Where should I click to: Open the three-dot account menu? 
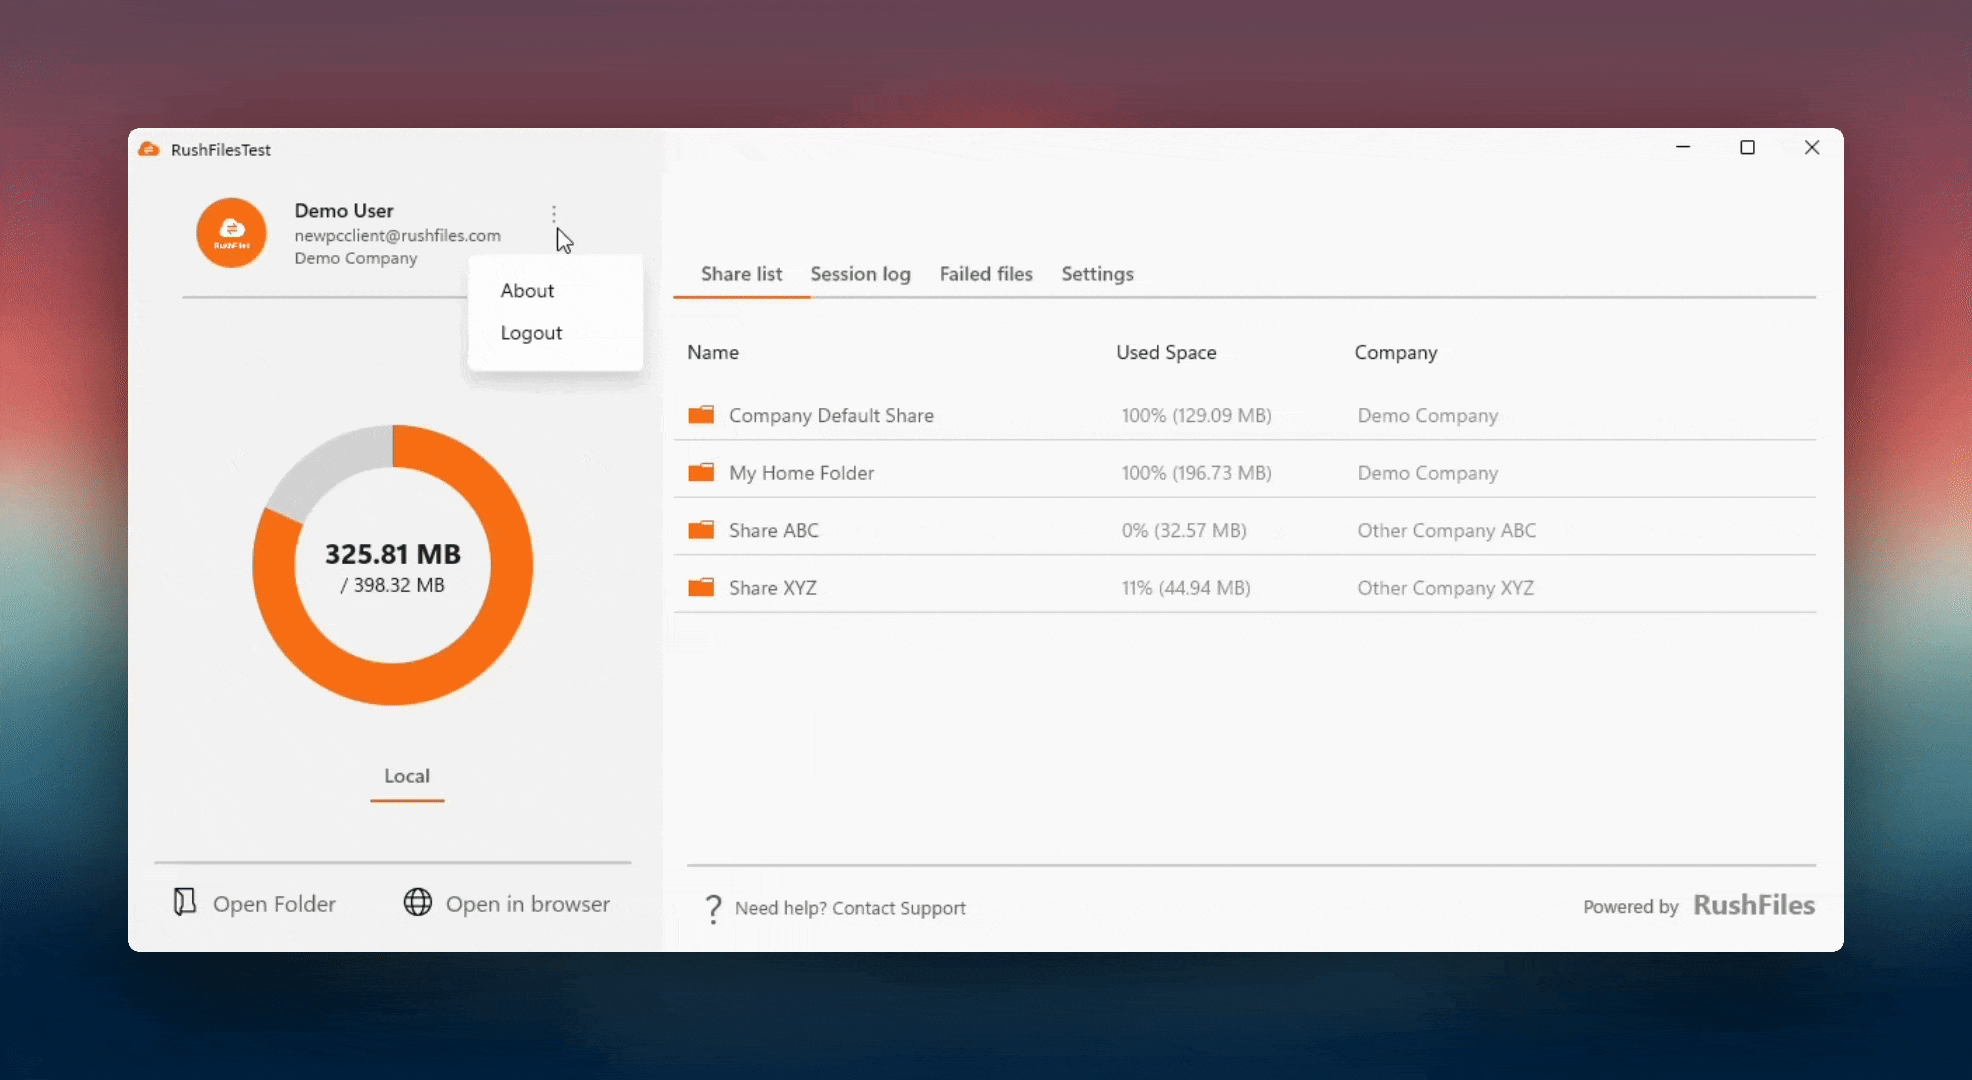pyautogui.click(x=554, y=214)
